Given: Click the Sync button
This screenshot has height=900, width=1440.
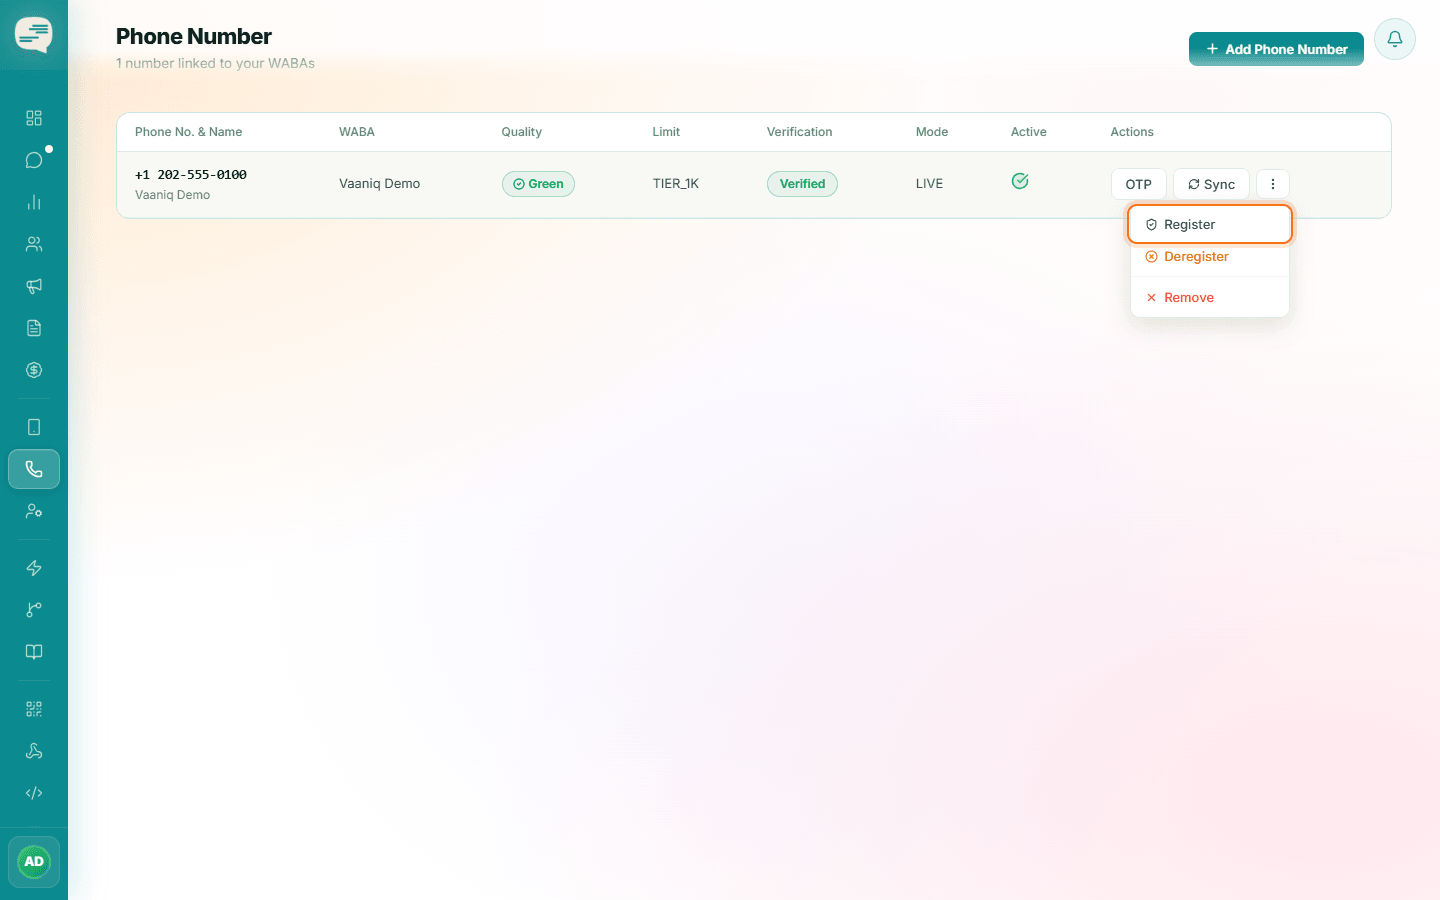Looking at the screenshot, I should 1211,184.
